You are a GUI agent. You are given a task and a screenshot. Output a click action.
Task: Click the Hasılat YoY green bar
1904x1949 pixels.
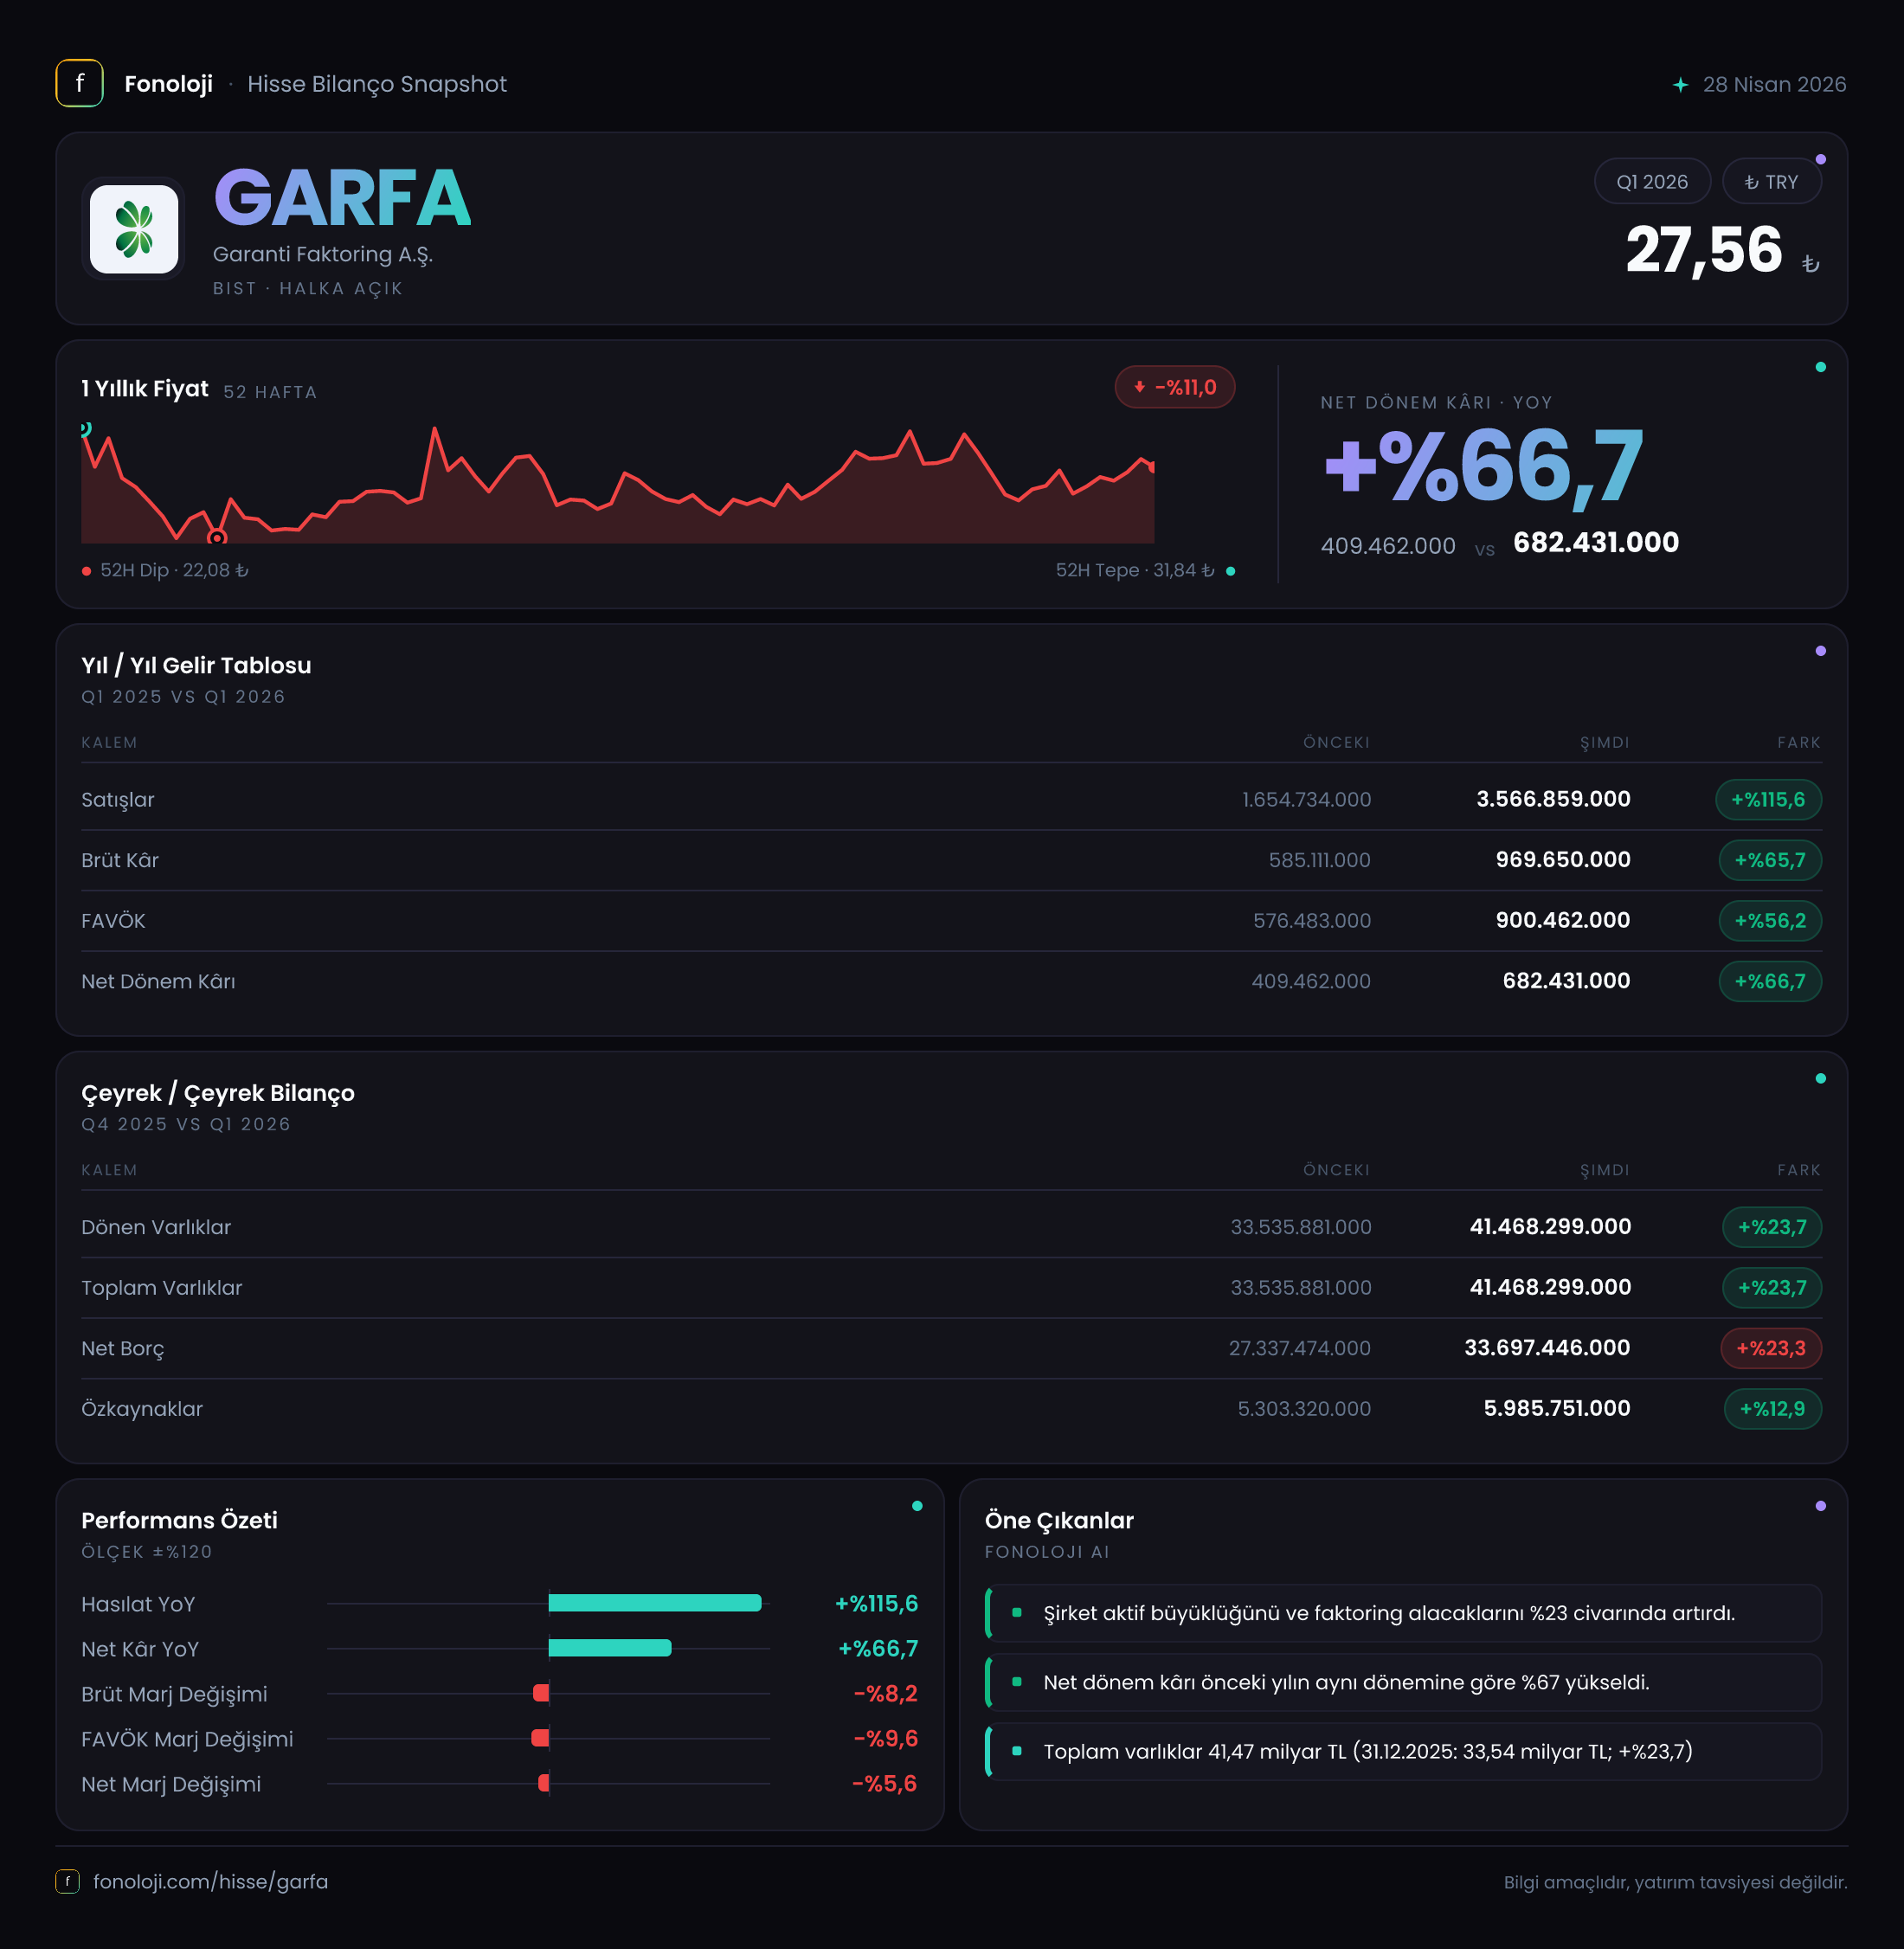[655, 1603]
